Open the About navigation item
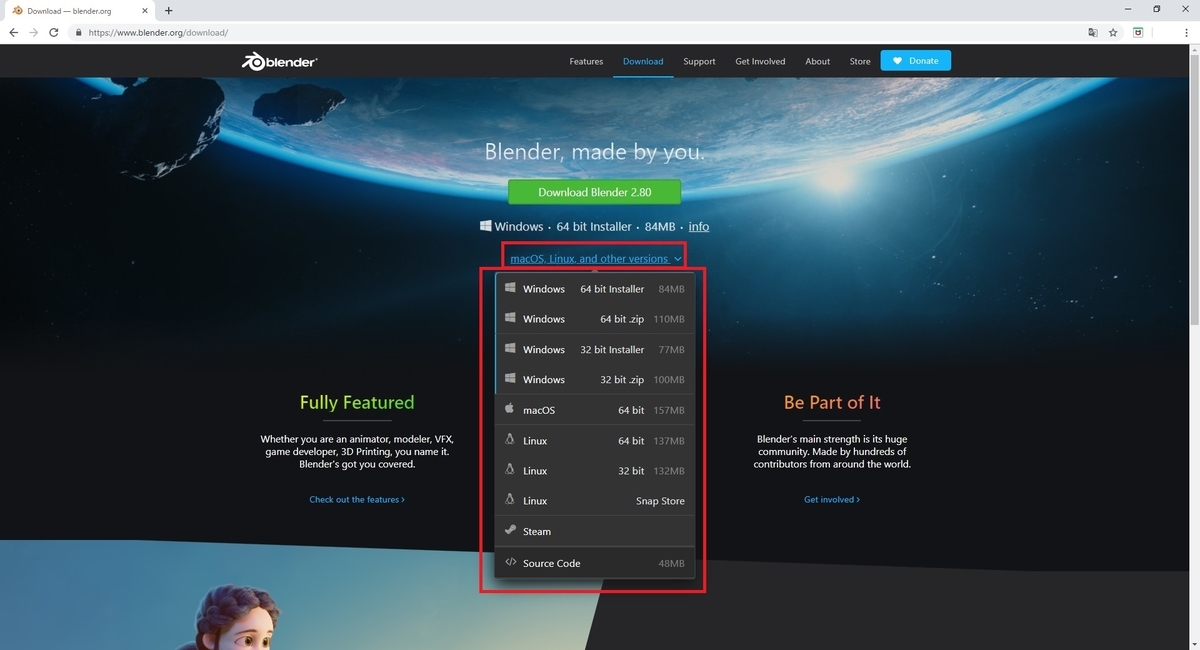This screenshot has height=650, width=1200. point(818,61)
